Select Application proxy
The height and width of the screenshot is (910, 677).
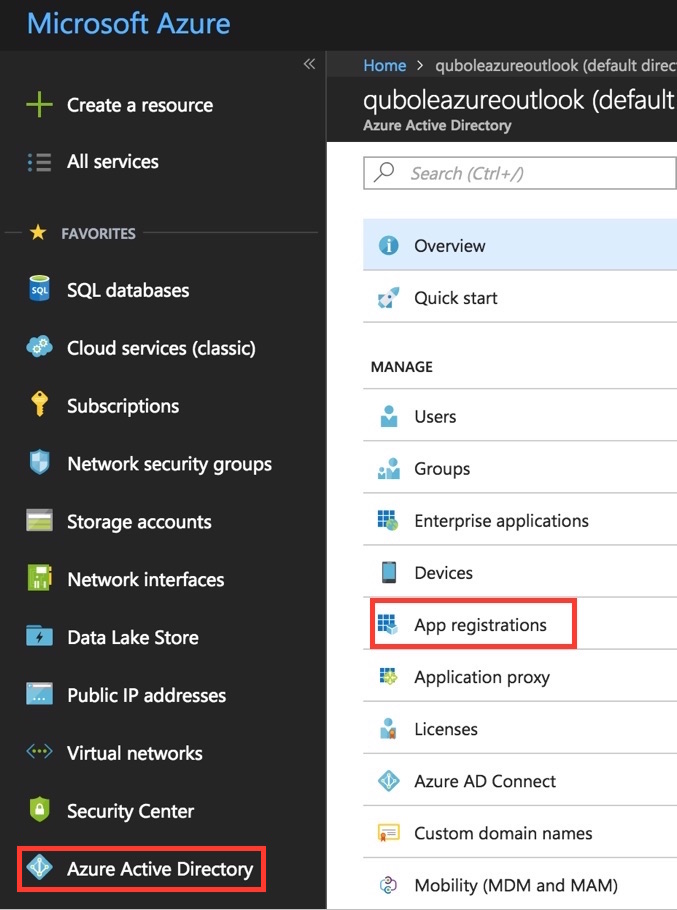coord(520,677)
